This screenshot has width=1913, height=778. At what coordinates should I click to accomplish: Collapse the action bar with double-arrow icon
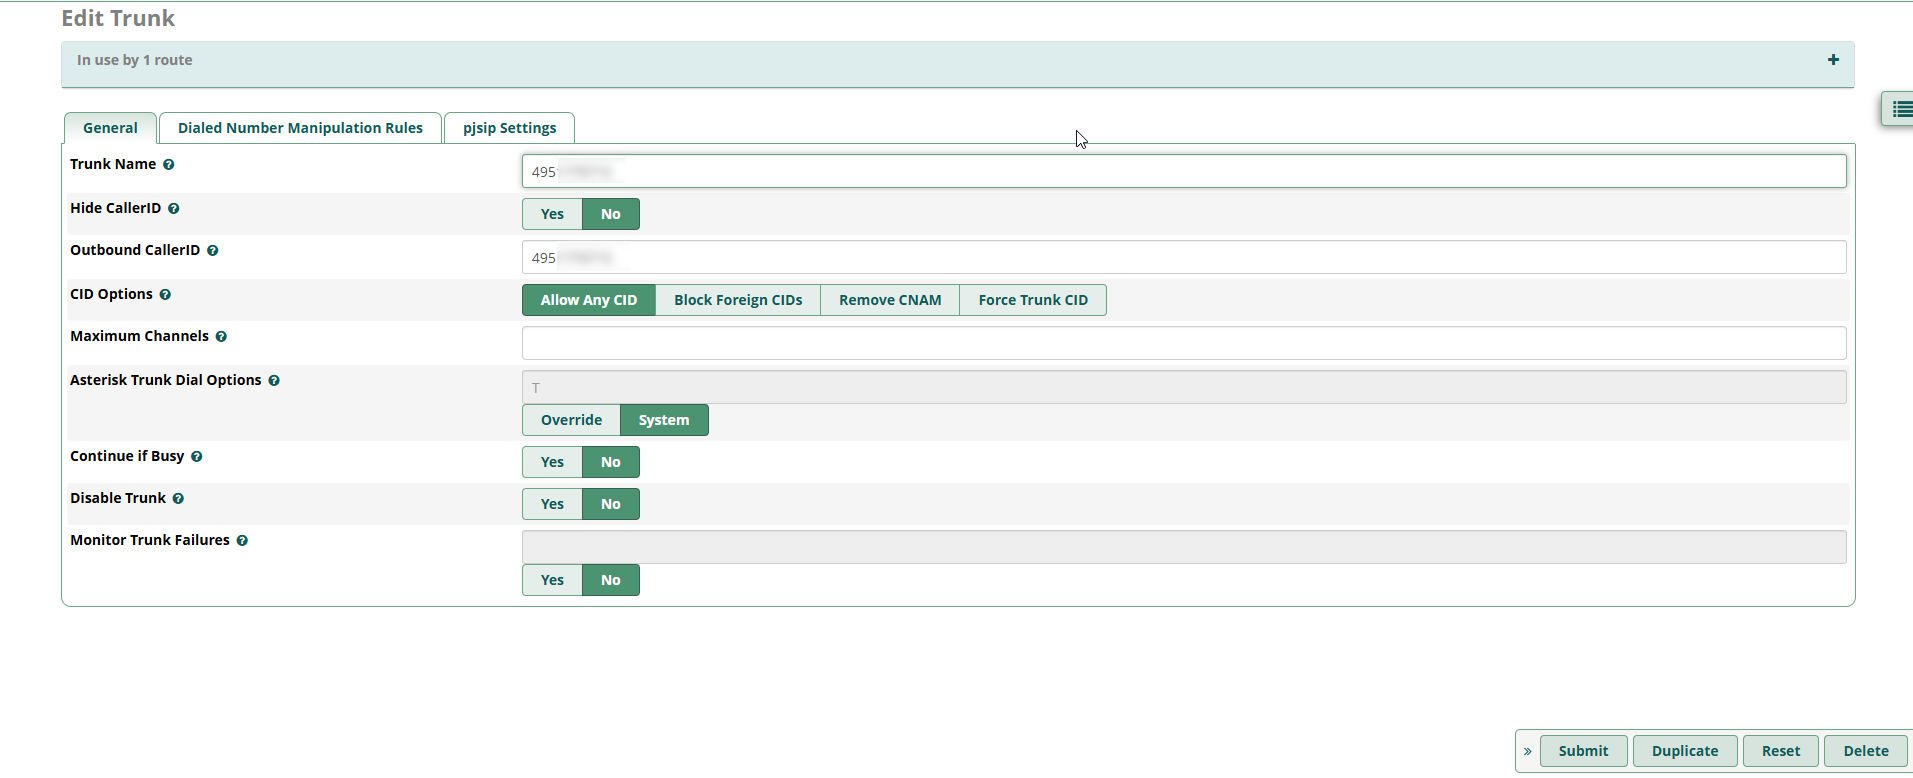pos(1527,751)
